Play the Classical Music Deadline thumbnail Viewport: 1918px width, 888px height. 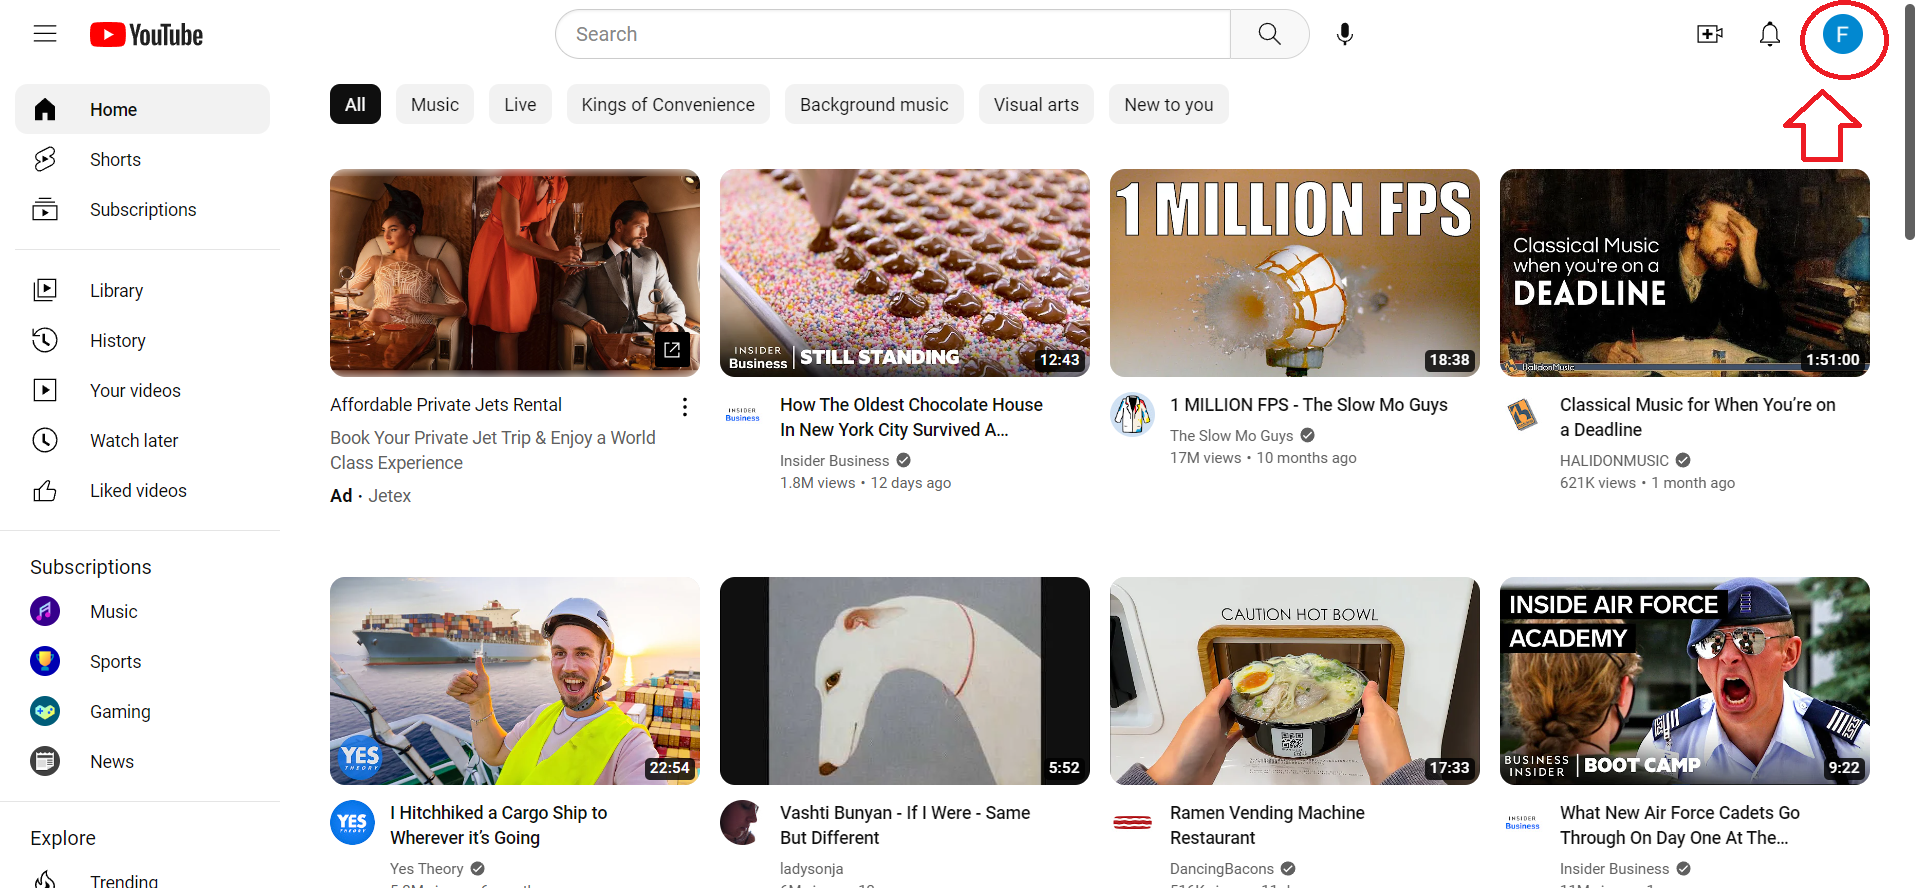pos(1685,273)
